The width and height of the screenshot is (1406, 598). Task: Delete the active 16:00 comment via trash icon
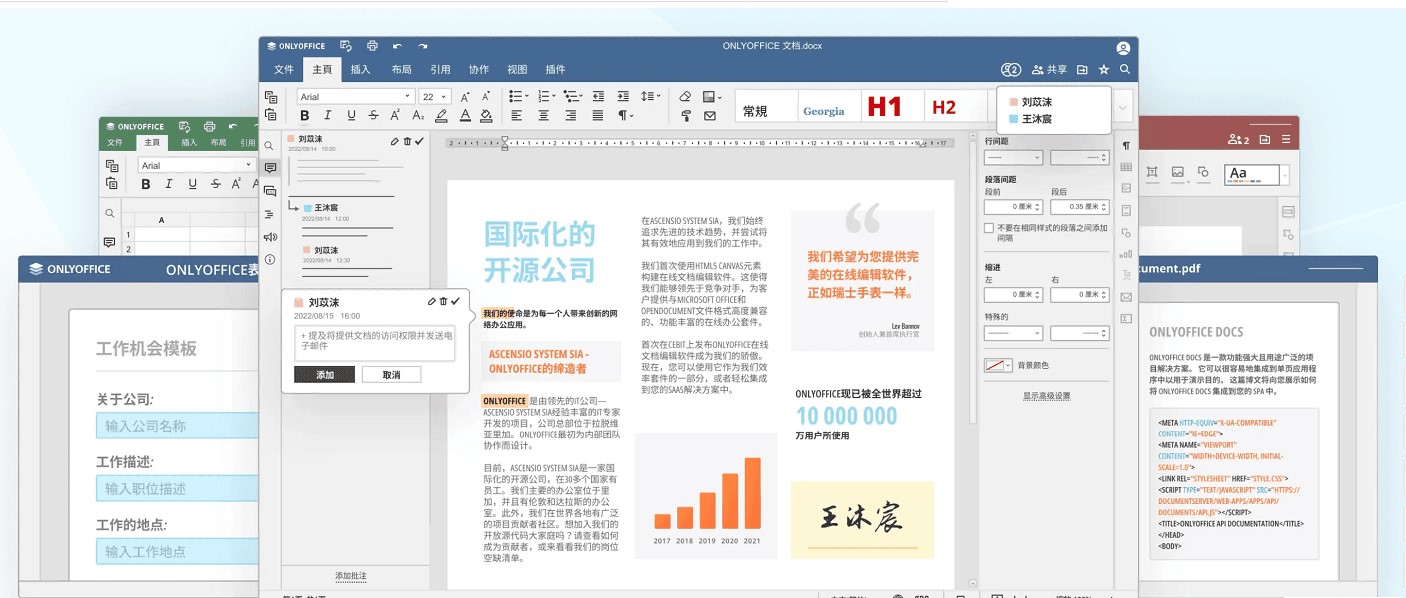[x=444, y=301]
